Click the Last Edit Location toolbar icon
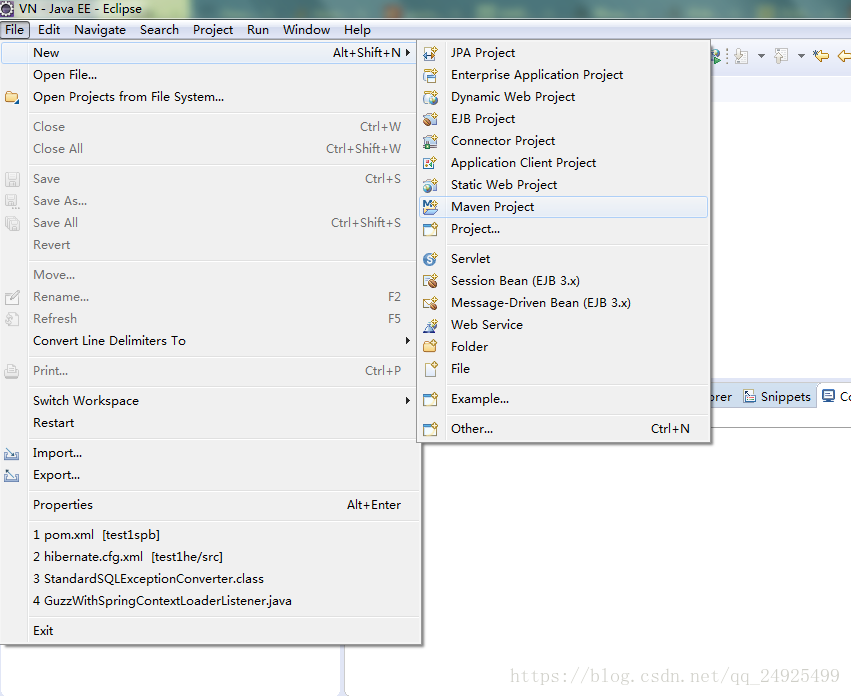 pyautogui.click(x=821, y=55)
